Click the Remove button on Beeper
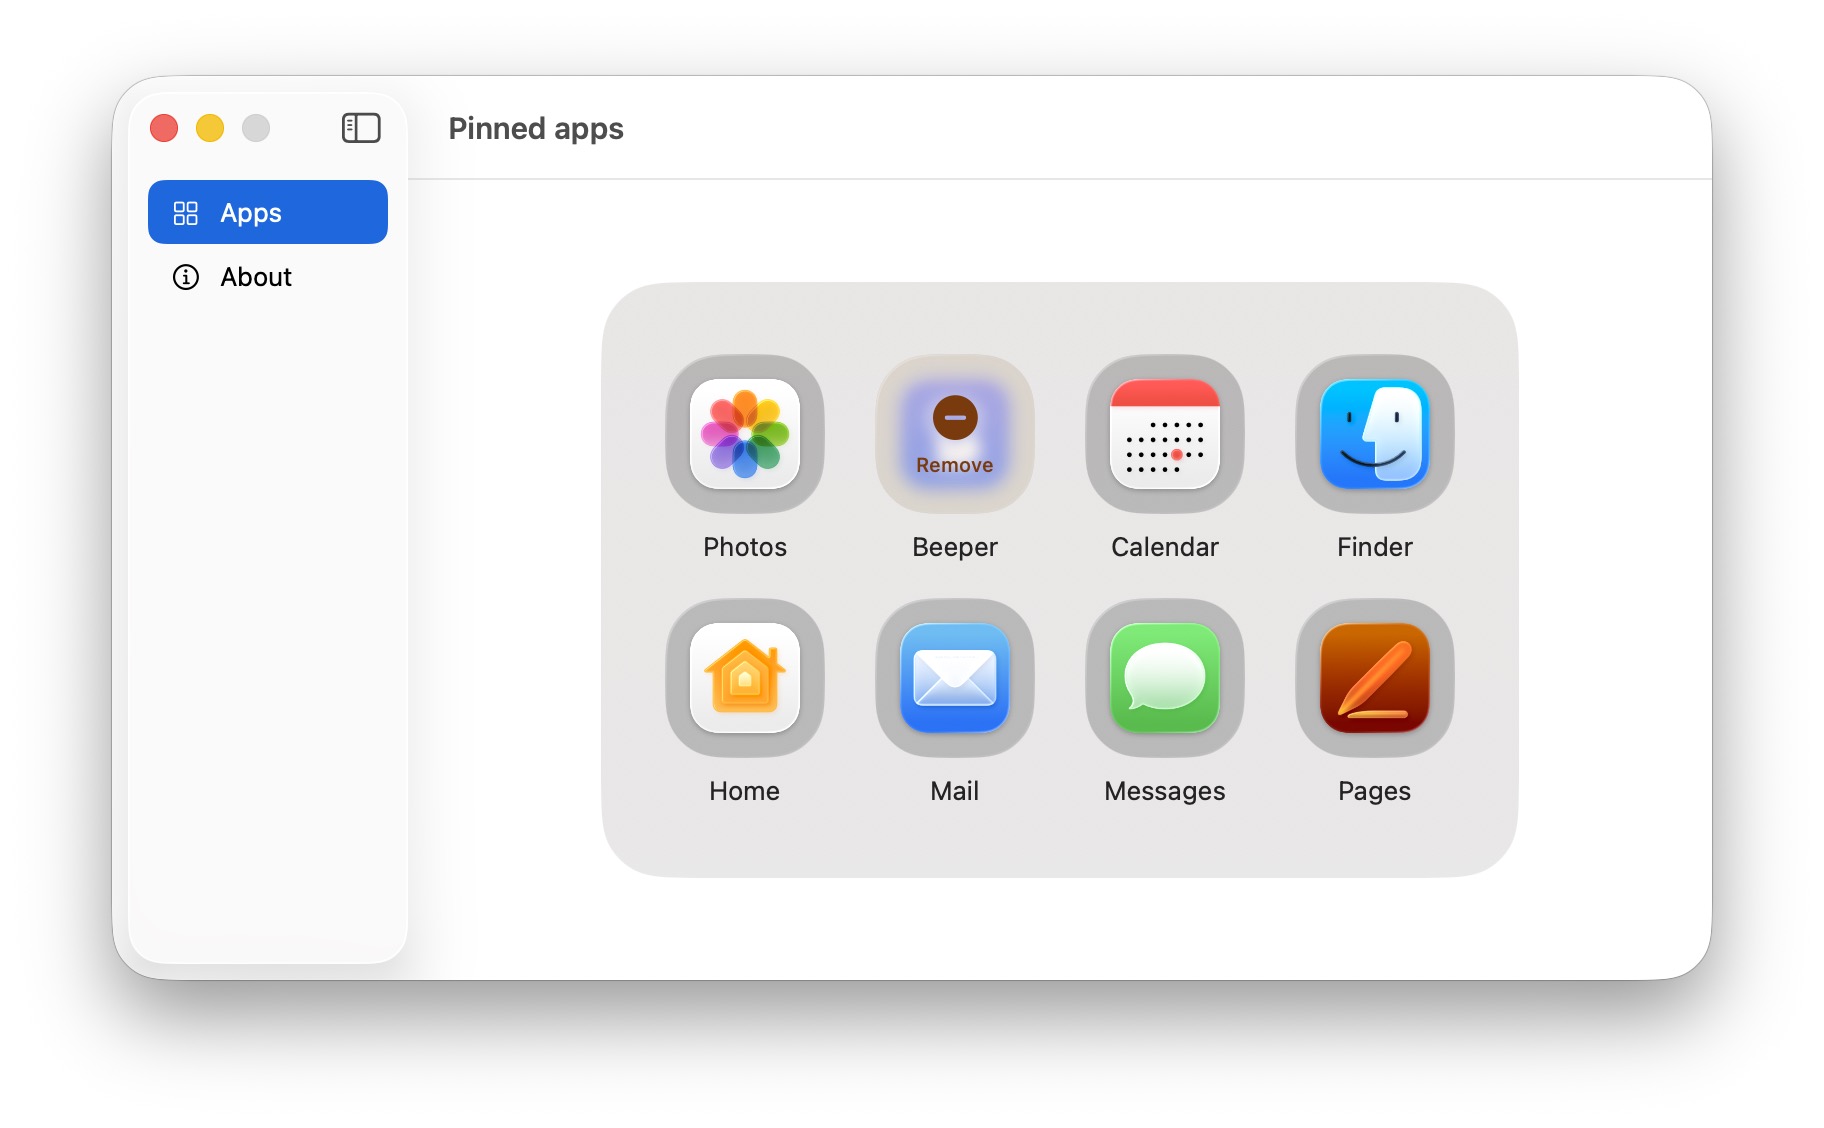This screenshot has height=1128, width=1824. point(955,434)
